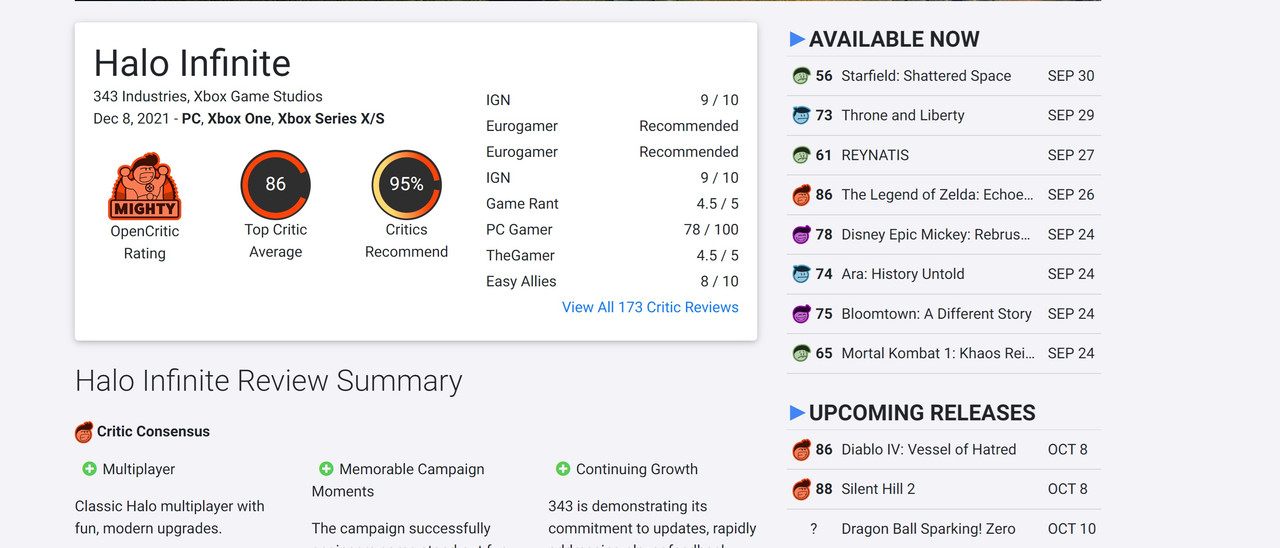This screenshot has height=548, width=1280.
Task: Click the blue arrow beside AVAILABLE NOW
Action: [x=797, y=39]
